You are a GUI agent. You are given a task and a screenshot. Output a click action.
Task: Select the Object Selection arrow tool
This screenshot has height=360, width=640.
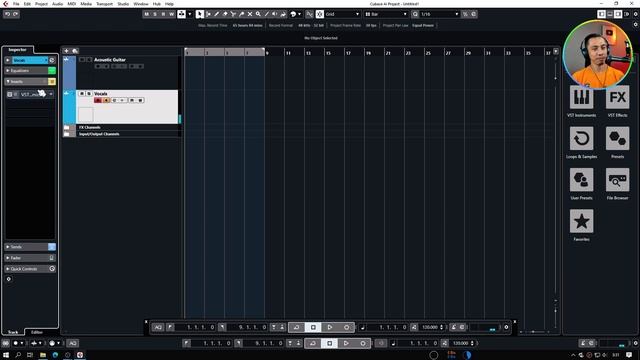tap(200, 14)
